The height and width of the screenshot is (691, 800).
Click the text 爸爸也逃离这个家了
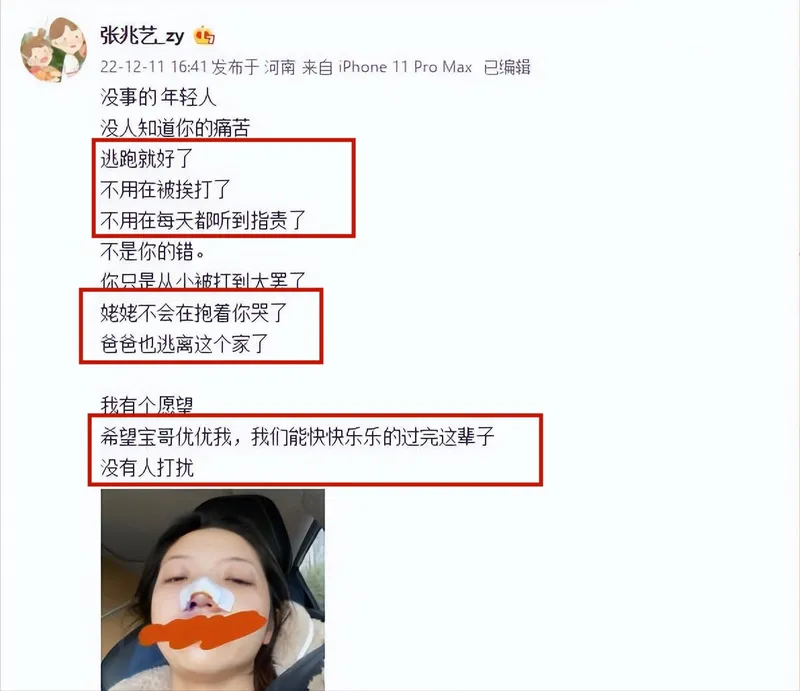(184, 344)
